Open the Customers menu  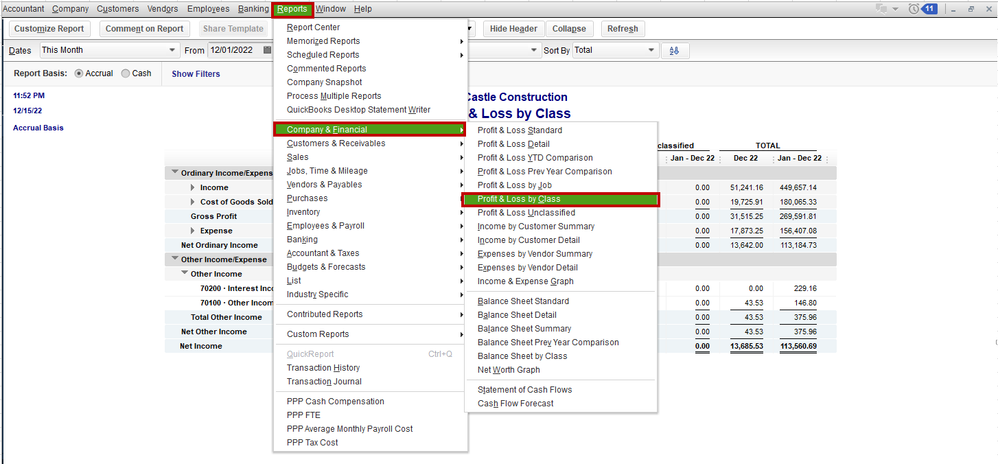[x=118, y=9]
